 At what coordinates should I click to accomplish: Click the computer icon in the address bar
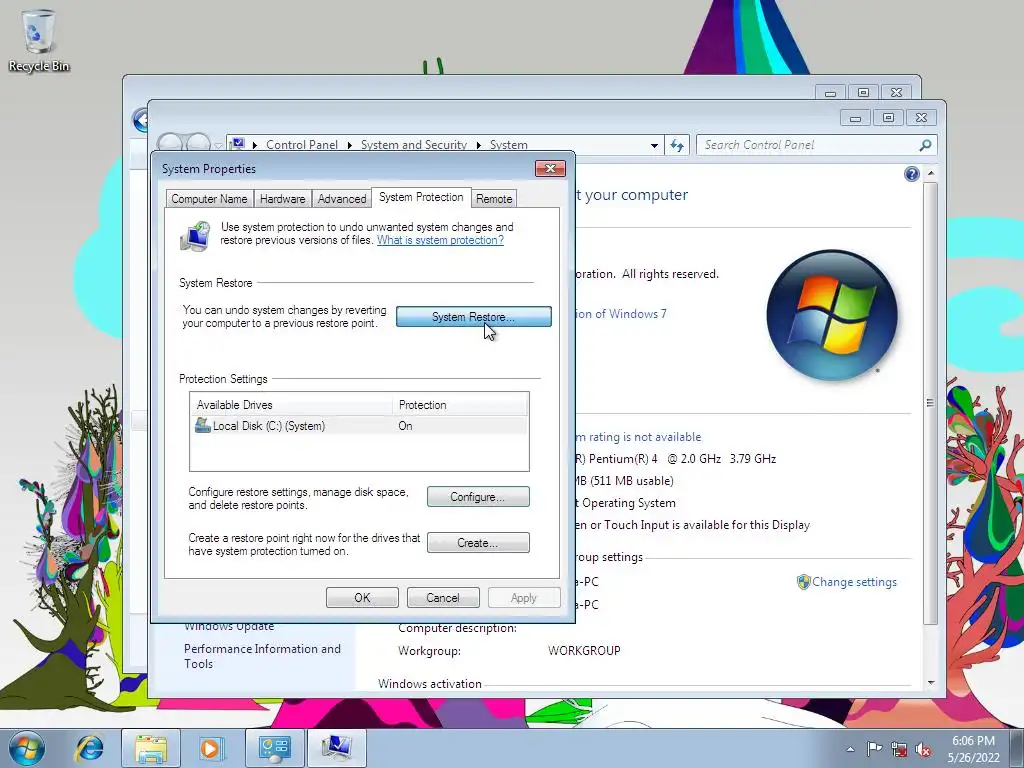(238, 144)
